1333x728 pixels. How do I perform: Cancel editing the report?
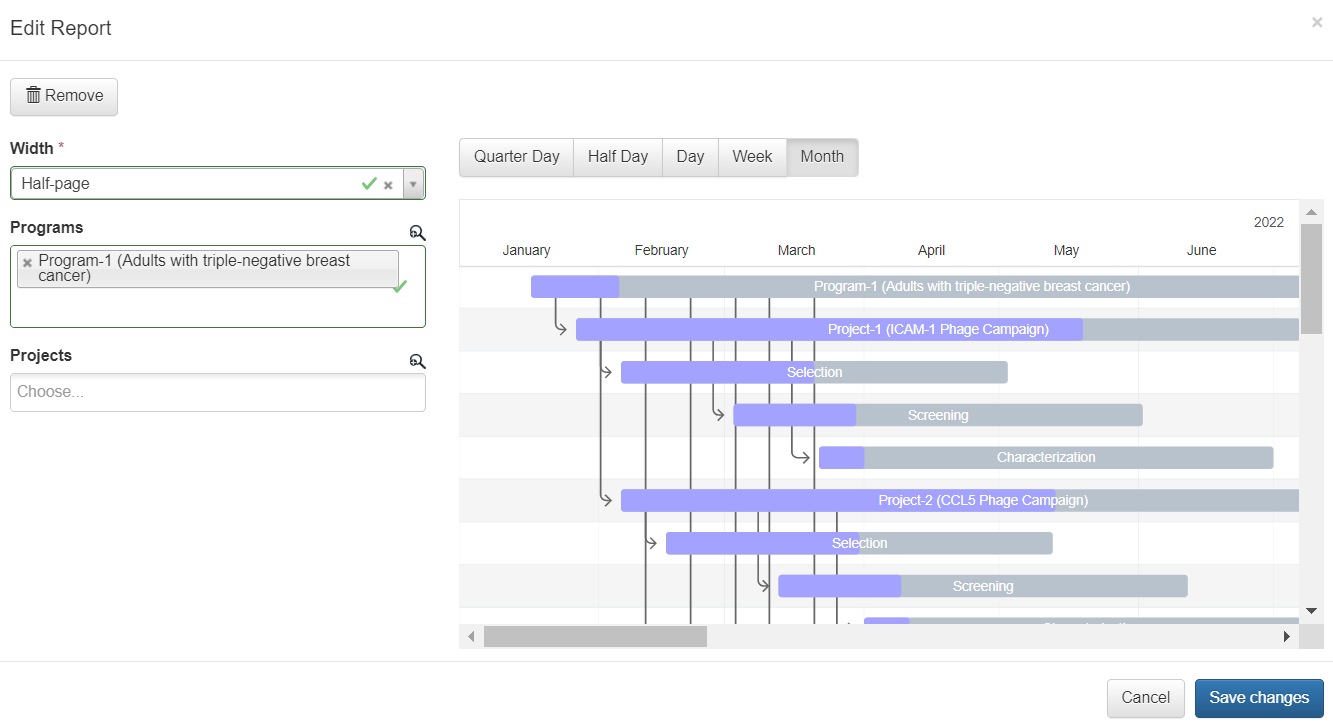click(1145, 698)
